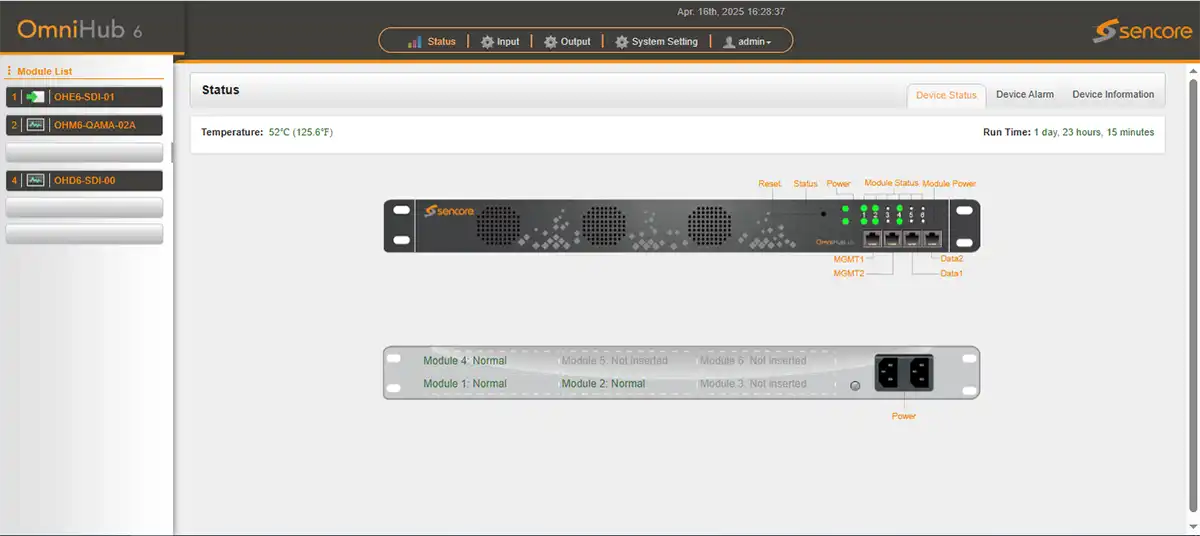The height and width of the screenshot is (536, 1200).
Task: Click the Module List dots icon
Action: 9,71
